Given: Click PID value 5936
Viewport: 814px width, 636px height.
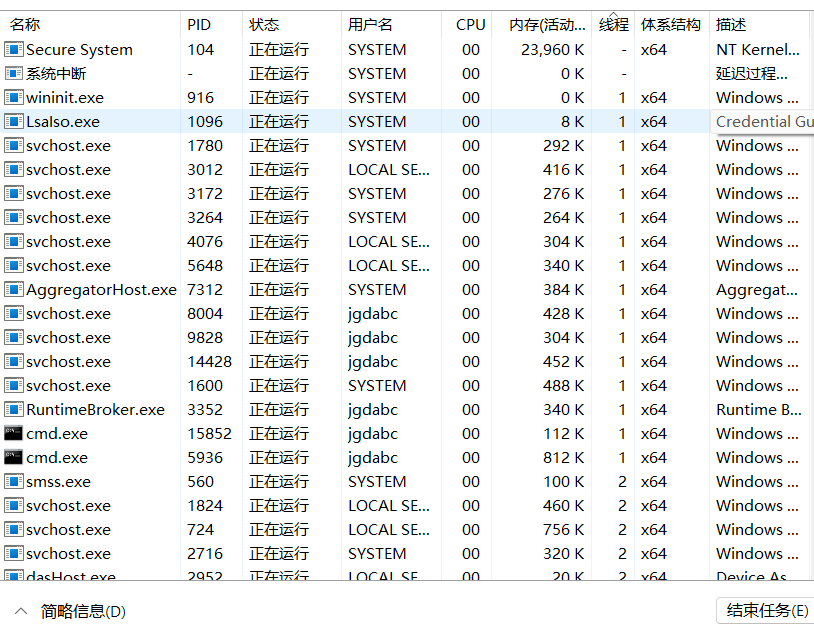Looking at the screenshot, I should 205,457.
